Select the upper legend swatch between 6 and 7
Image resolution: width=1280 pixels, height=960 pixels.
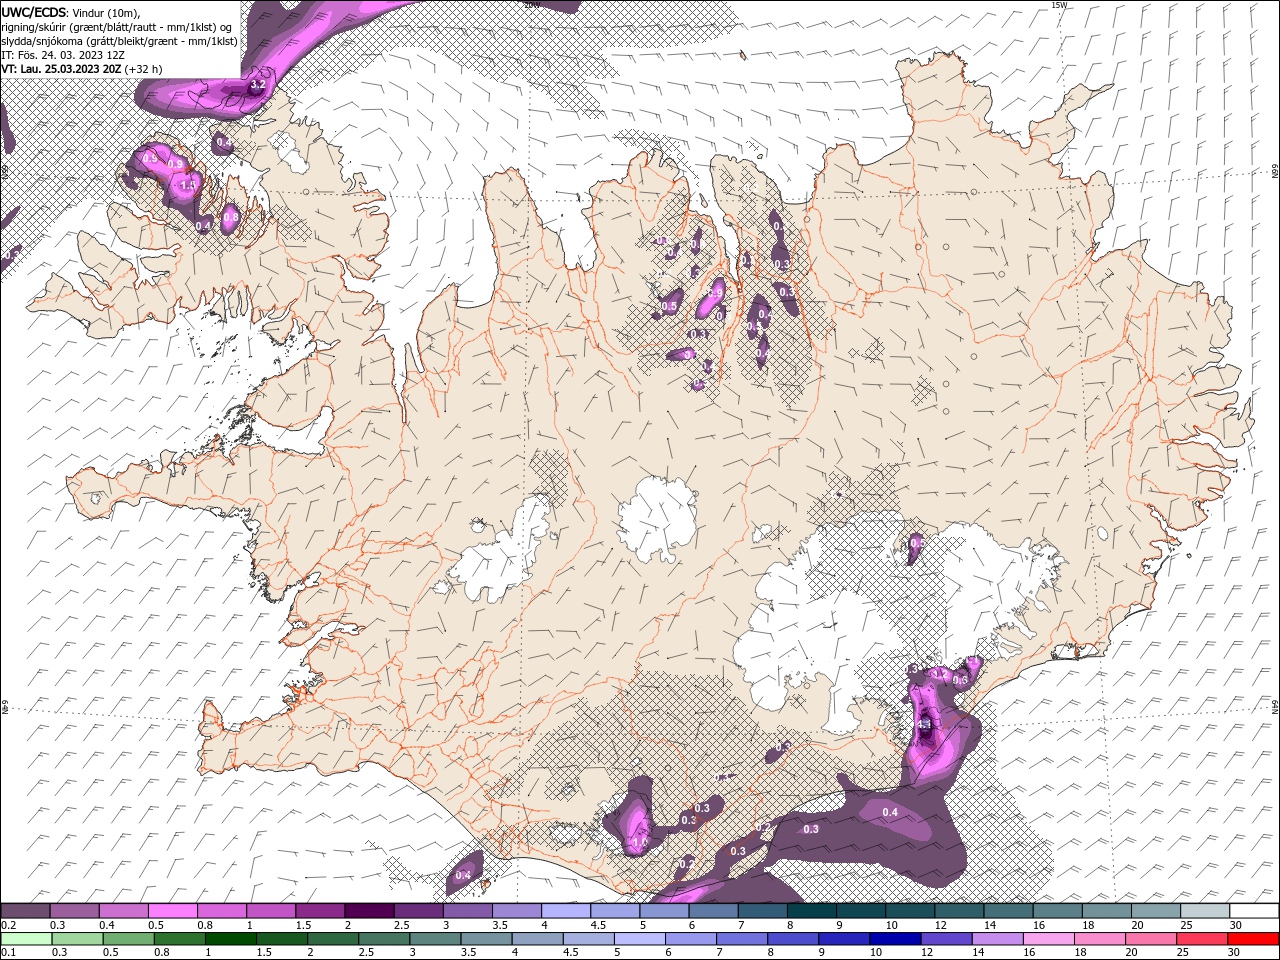click(714, 911)
